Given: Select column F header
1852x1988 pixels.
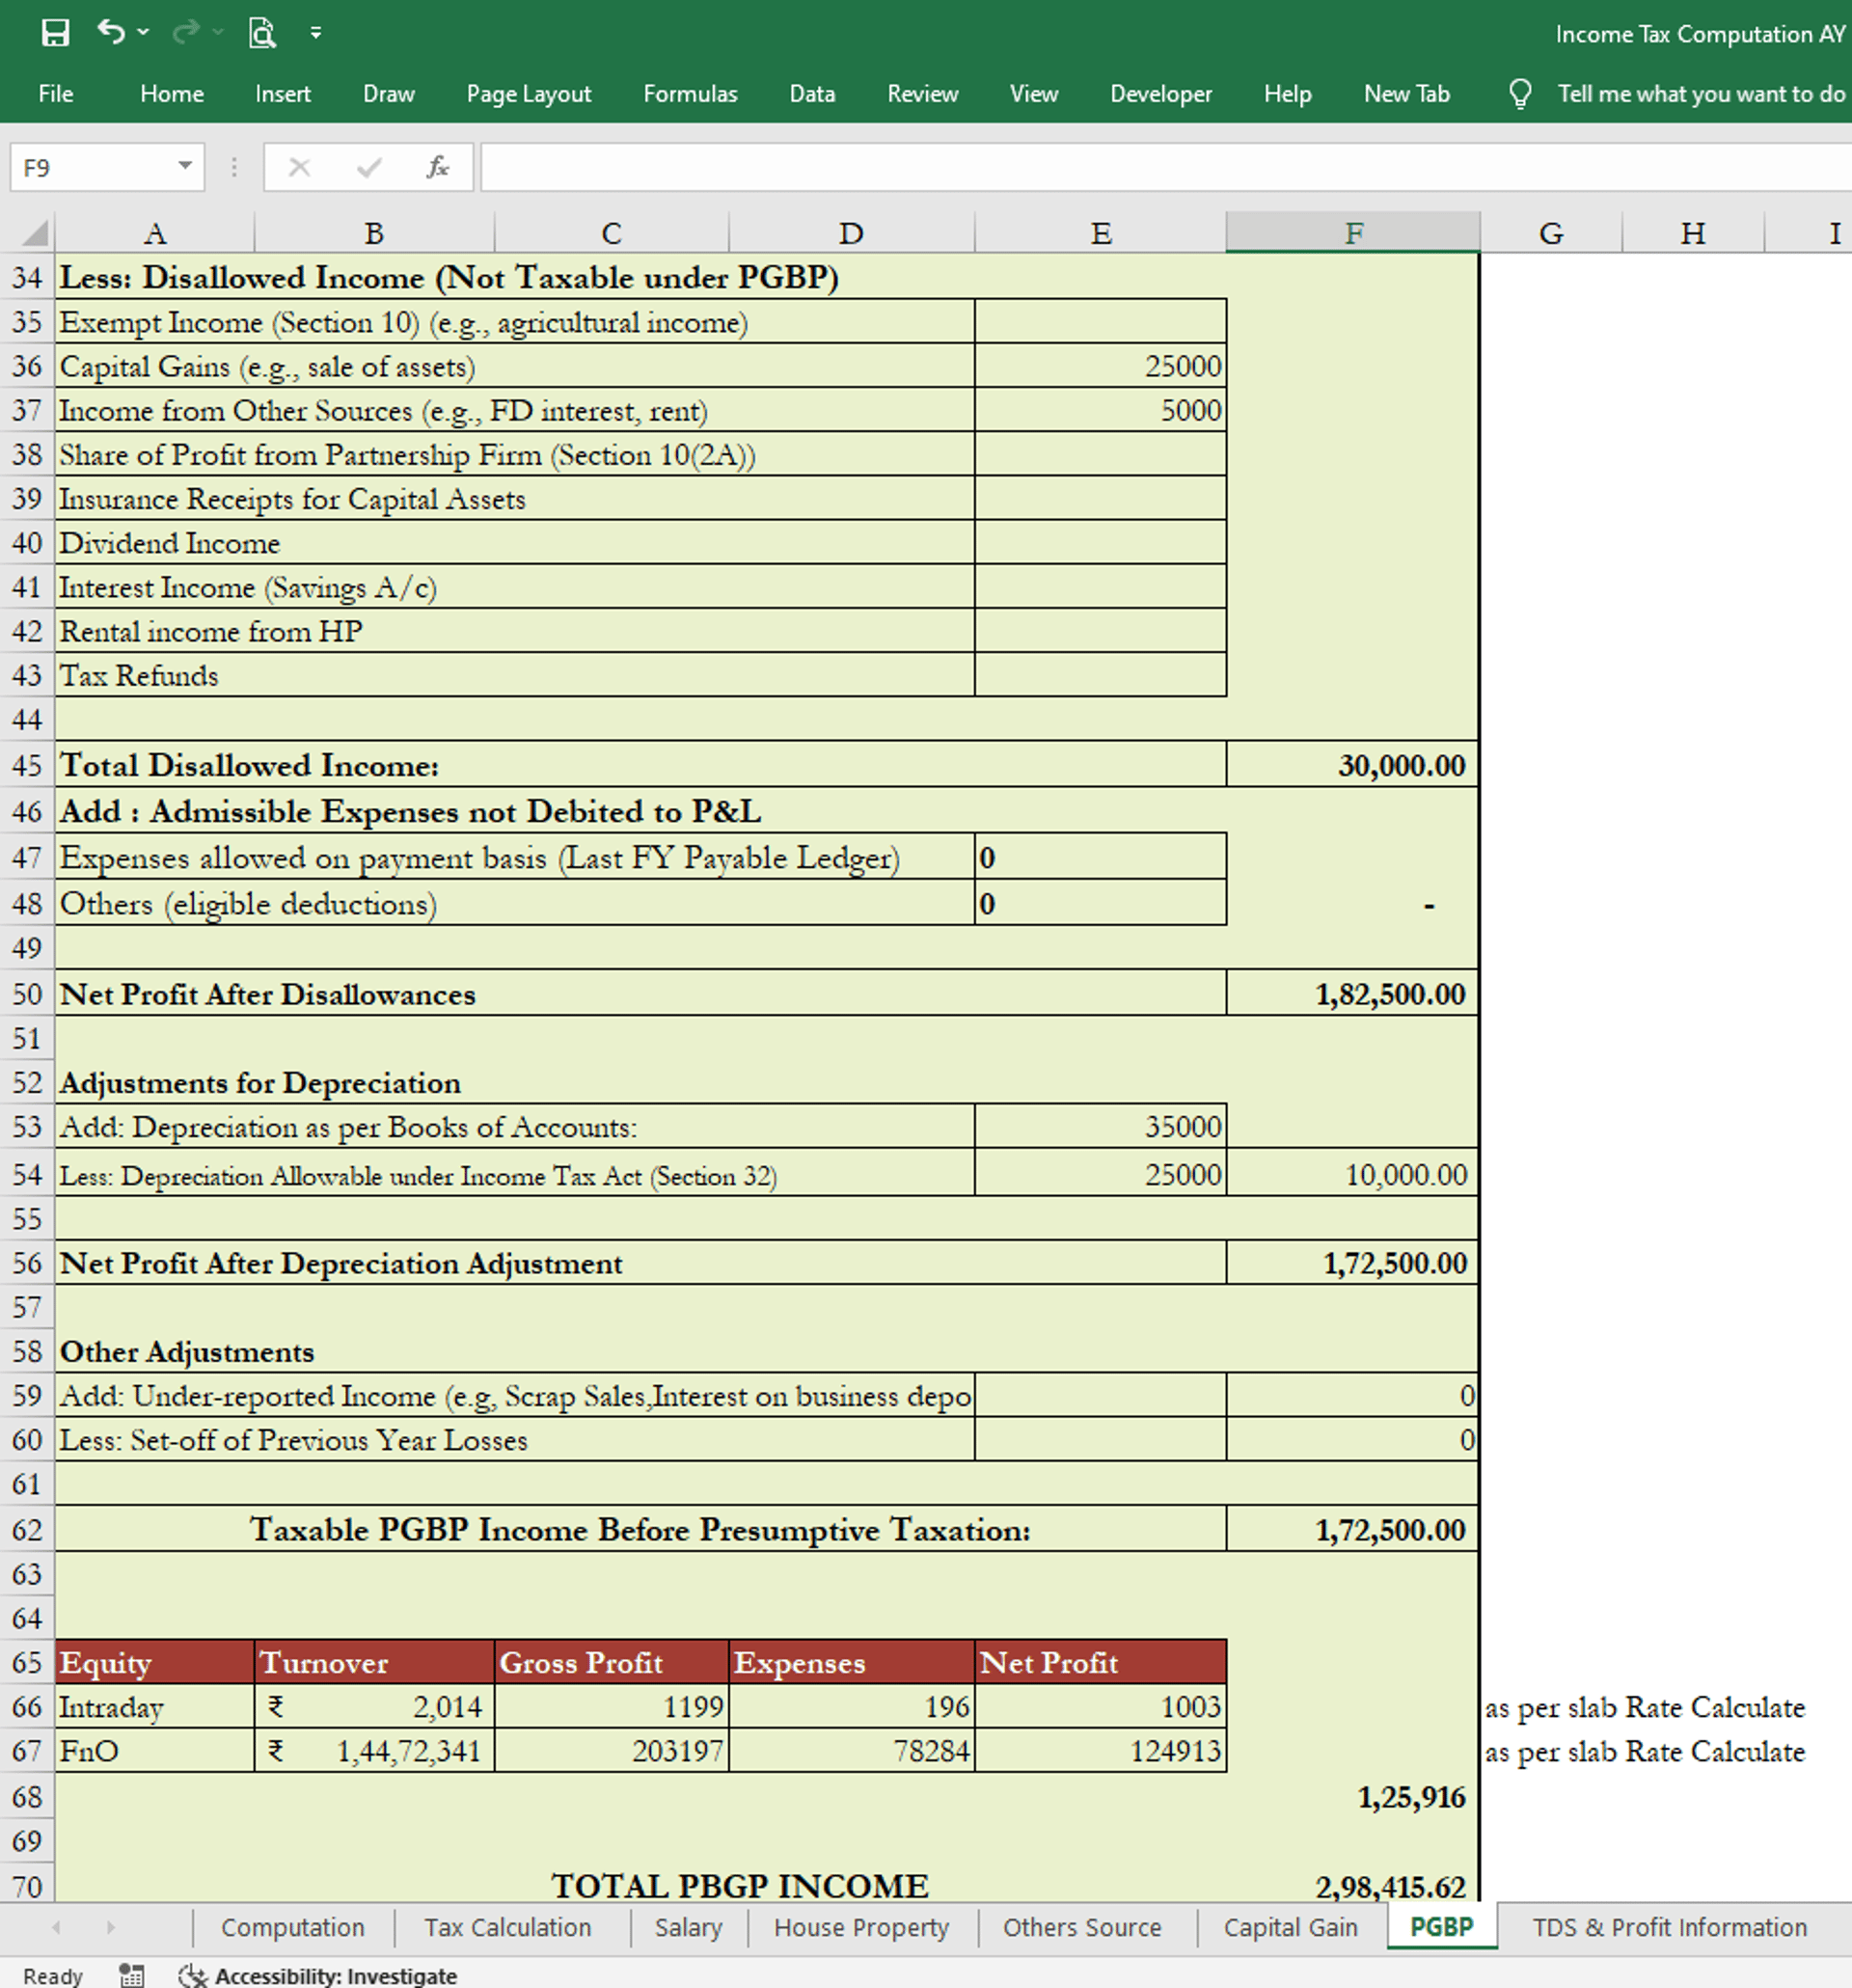Looking at the screenshot, I should pyautogui.click(x=1353, y=234).
